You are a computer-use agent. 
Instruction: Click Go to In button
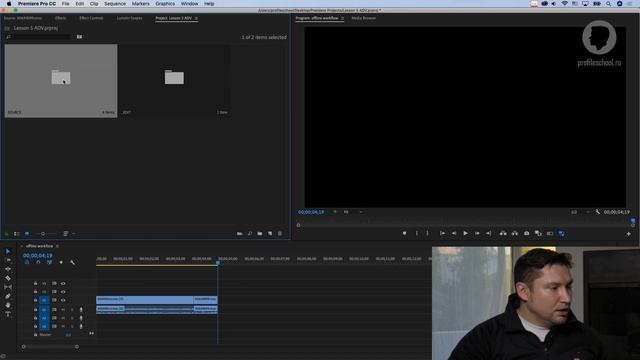point(442,233)
